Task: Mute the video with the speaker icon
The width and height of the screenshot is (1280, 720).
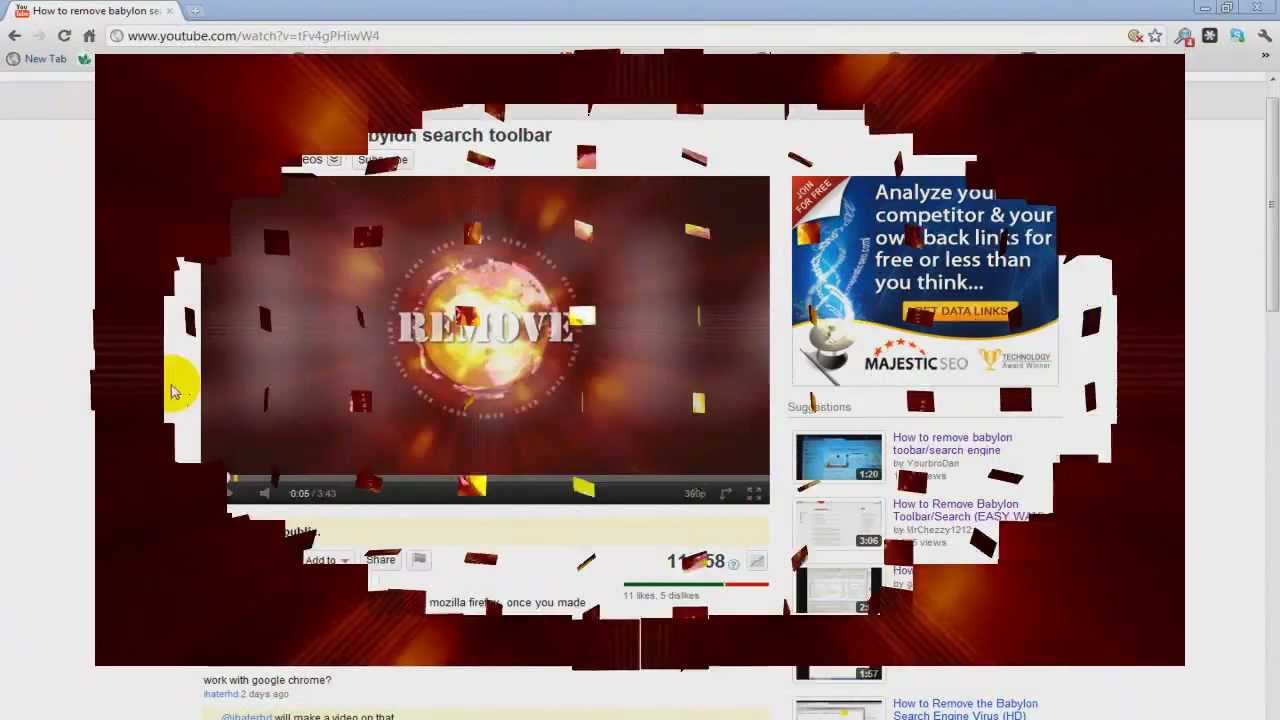Action: click(264, 493)
